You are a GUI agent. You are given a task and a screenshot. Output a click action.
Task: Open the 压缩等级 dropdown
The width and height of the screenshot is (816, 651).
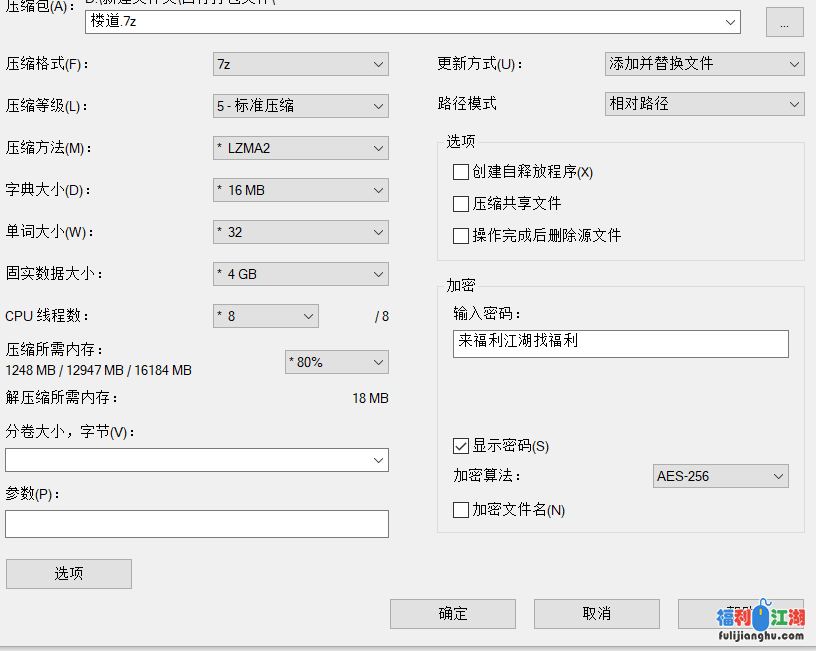(300, 106)
